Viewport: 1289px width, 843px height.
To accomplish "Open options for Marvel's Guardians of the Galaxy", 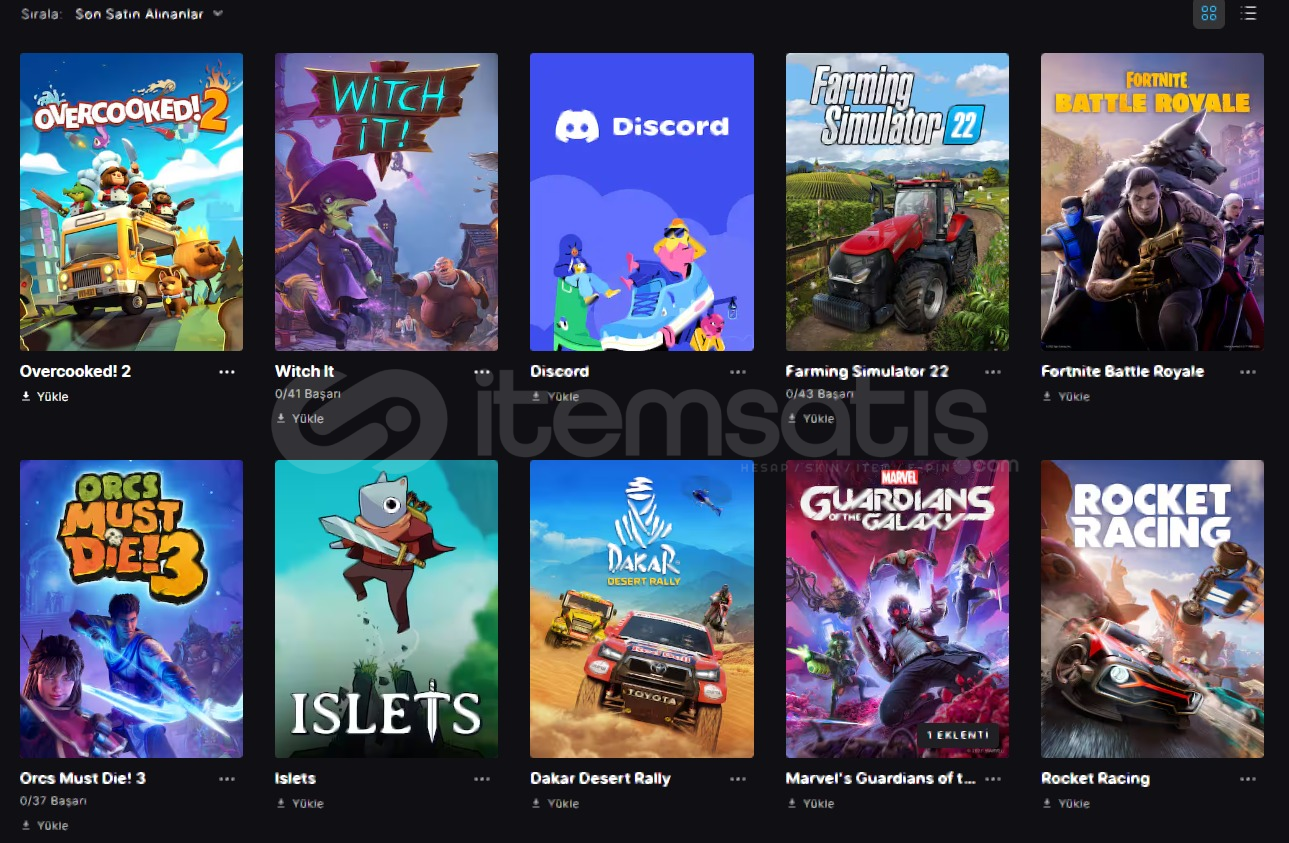I will [x=993, y=779].
